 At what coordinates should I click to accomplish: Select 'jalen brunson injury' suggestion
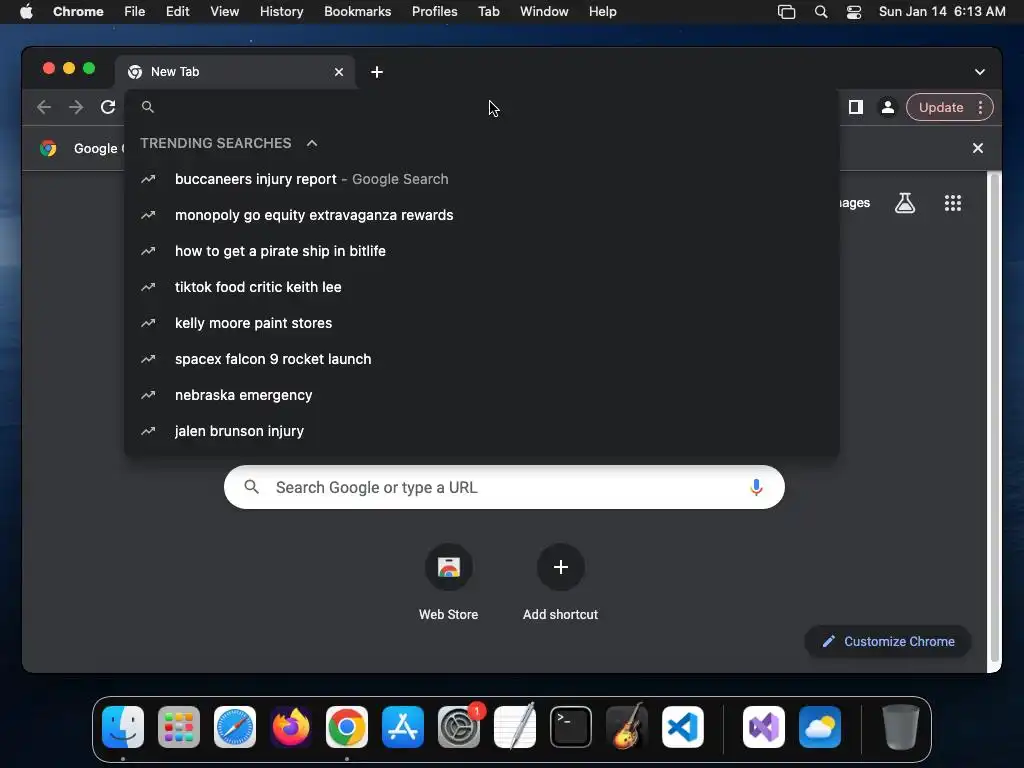482,431
